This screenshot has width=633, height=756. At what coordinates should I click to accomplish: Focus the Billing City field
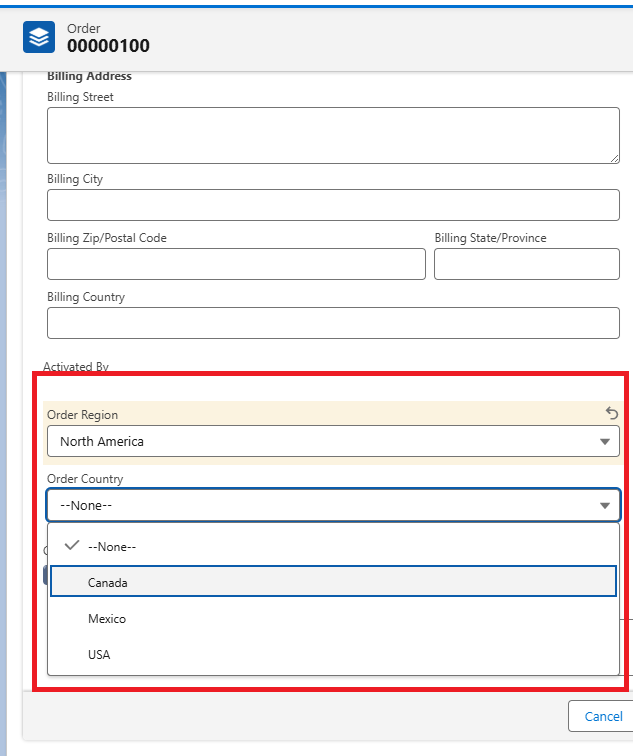click(x=332, y=205)
